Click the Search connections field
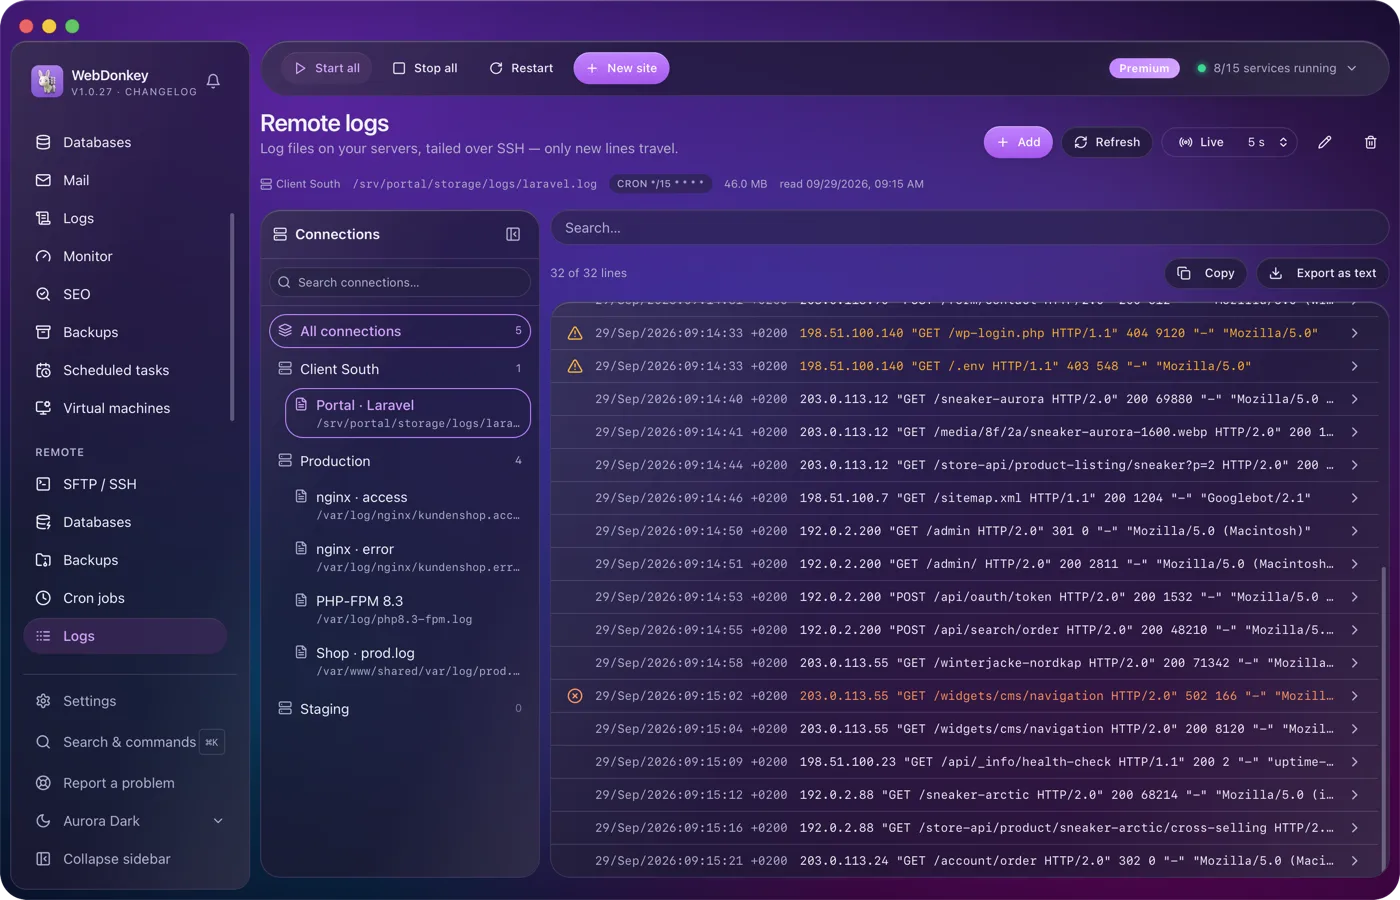 (x=400, y=282)
